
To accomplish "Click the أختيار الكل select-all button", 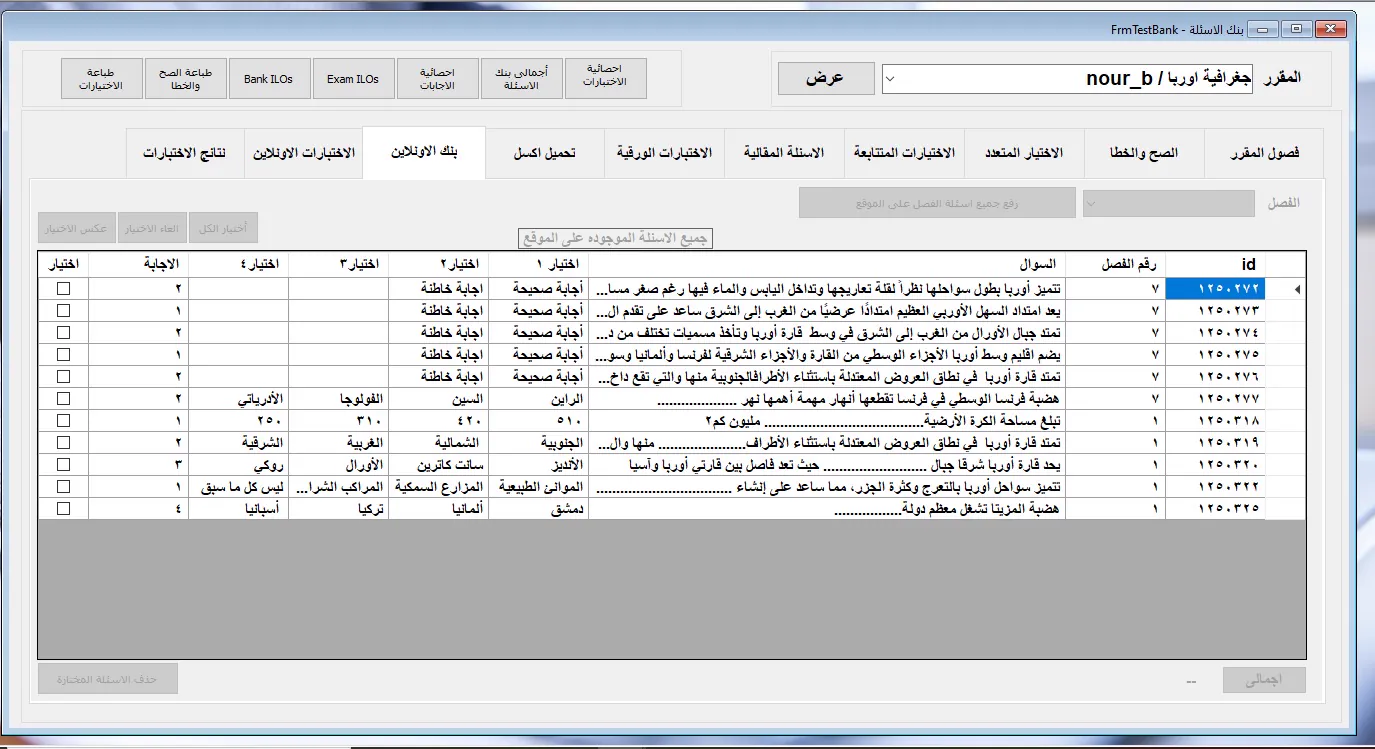I will [224, 228].
